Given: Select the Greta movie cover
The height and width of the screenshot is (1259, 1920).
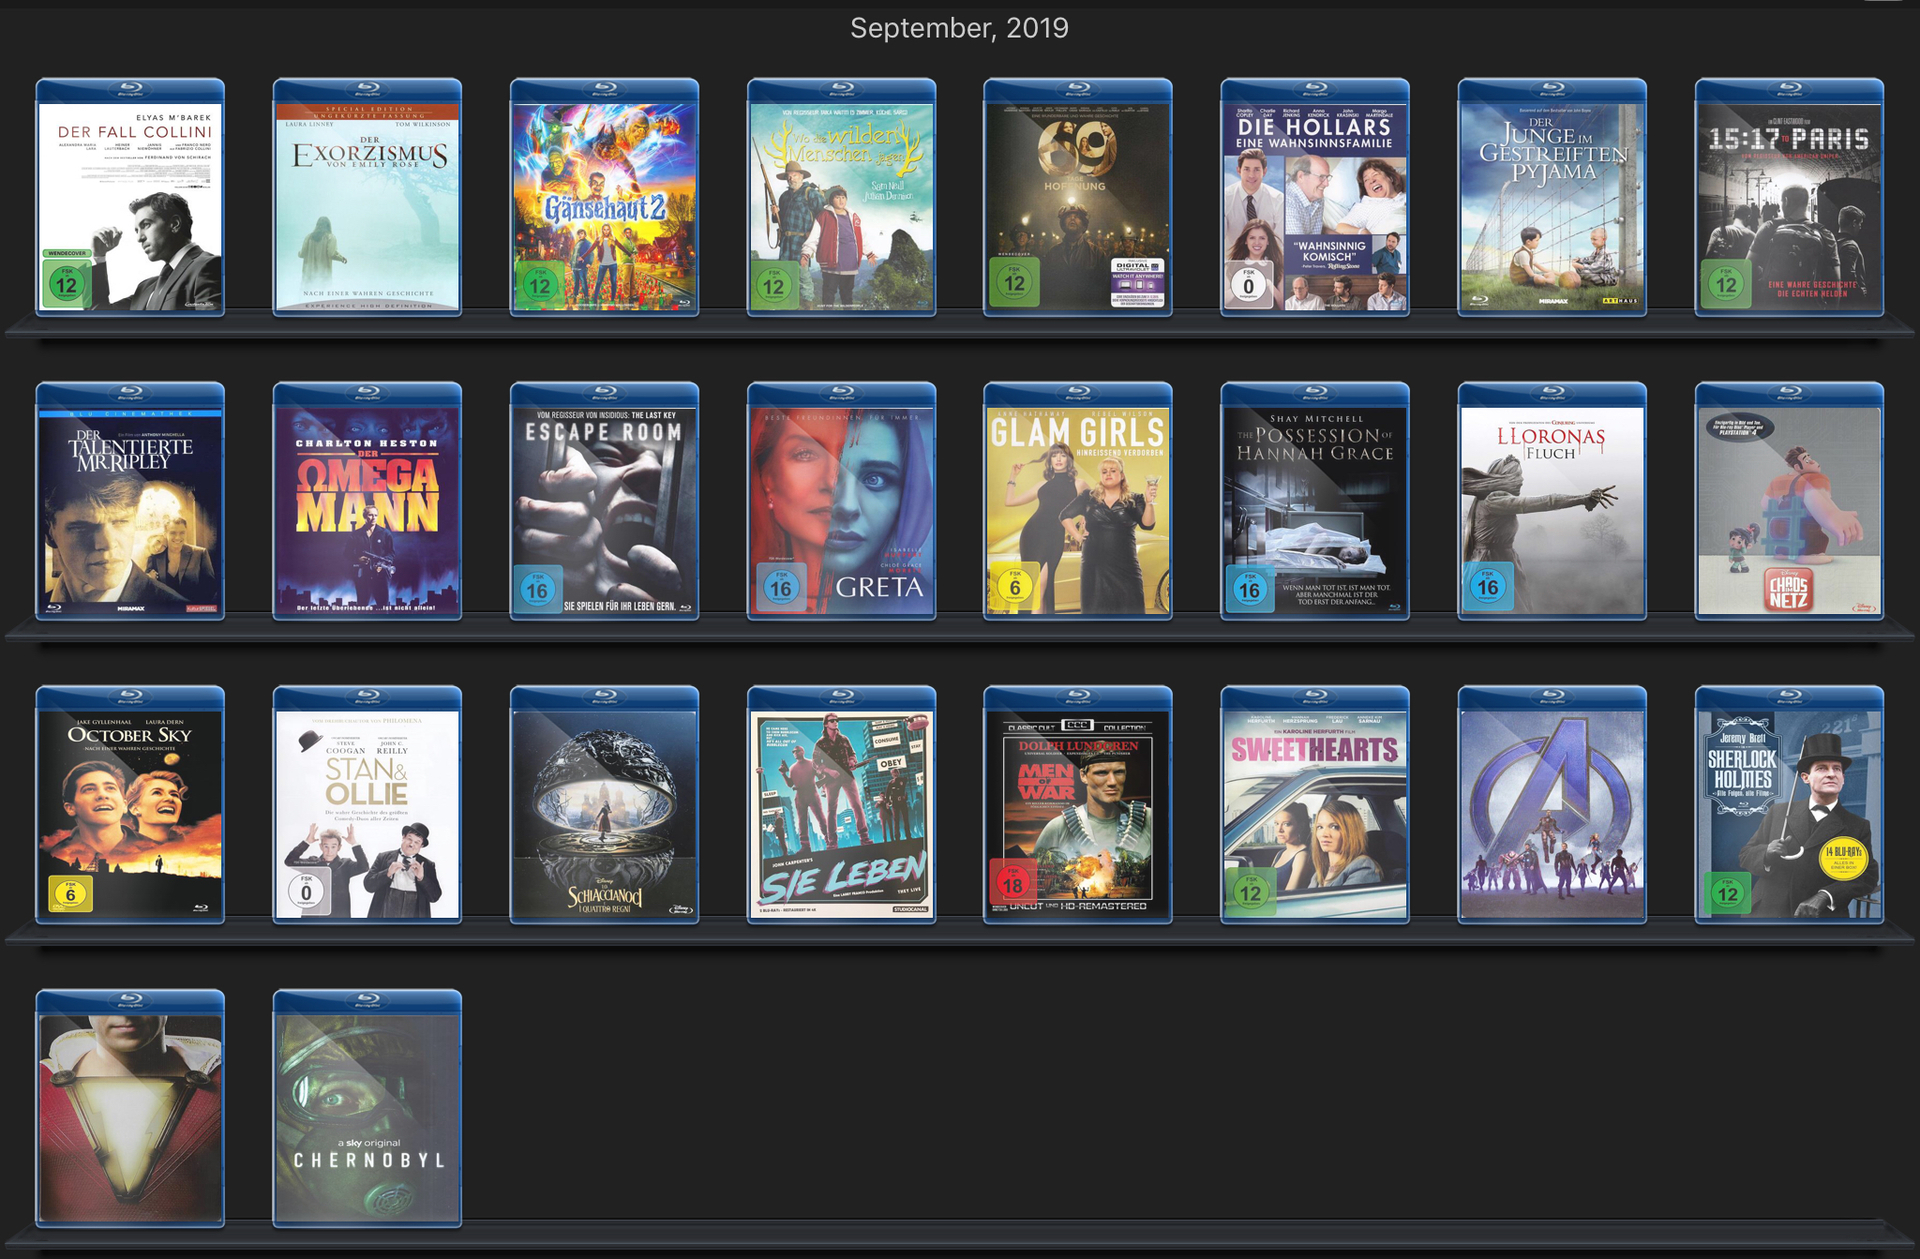Looking at the screenshot, I should point(841,501).
